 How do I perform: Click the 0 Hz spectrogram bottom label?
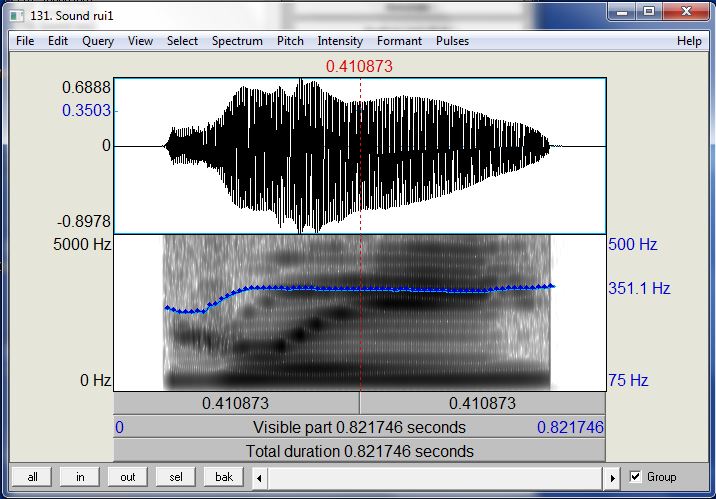tap(95, 380)
